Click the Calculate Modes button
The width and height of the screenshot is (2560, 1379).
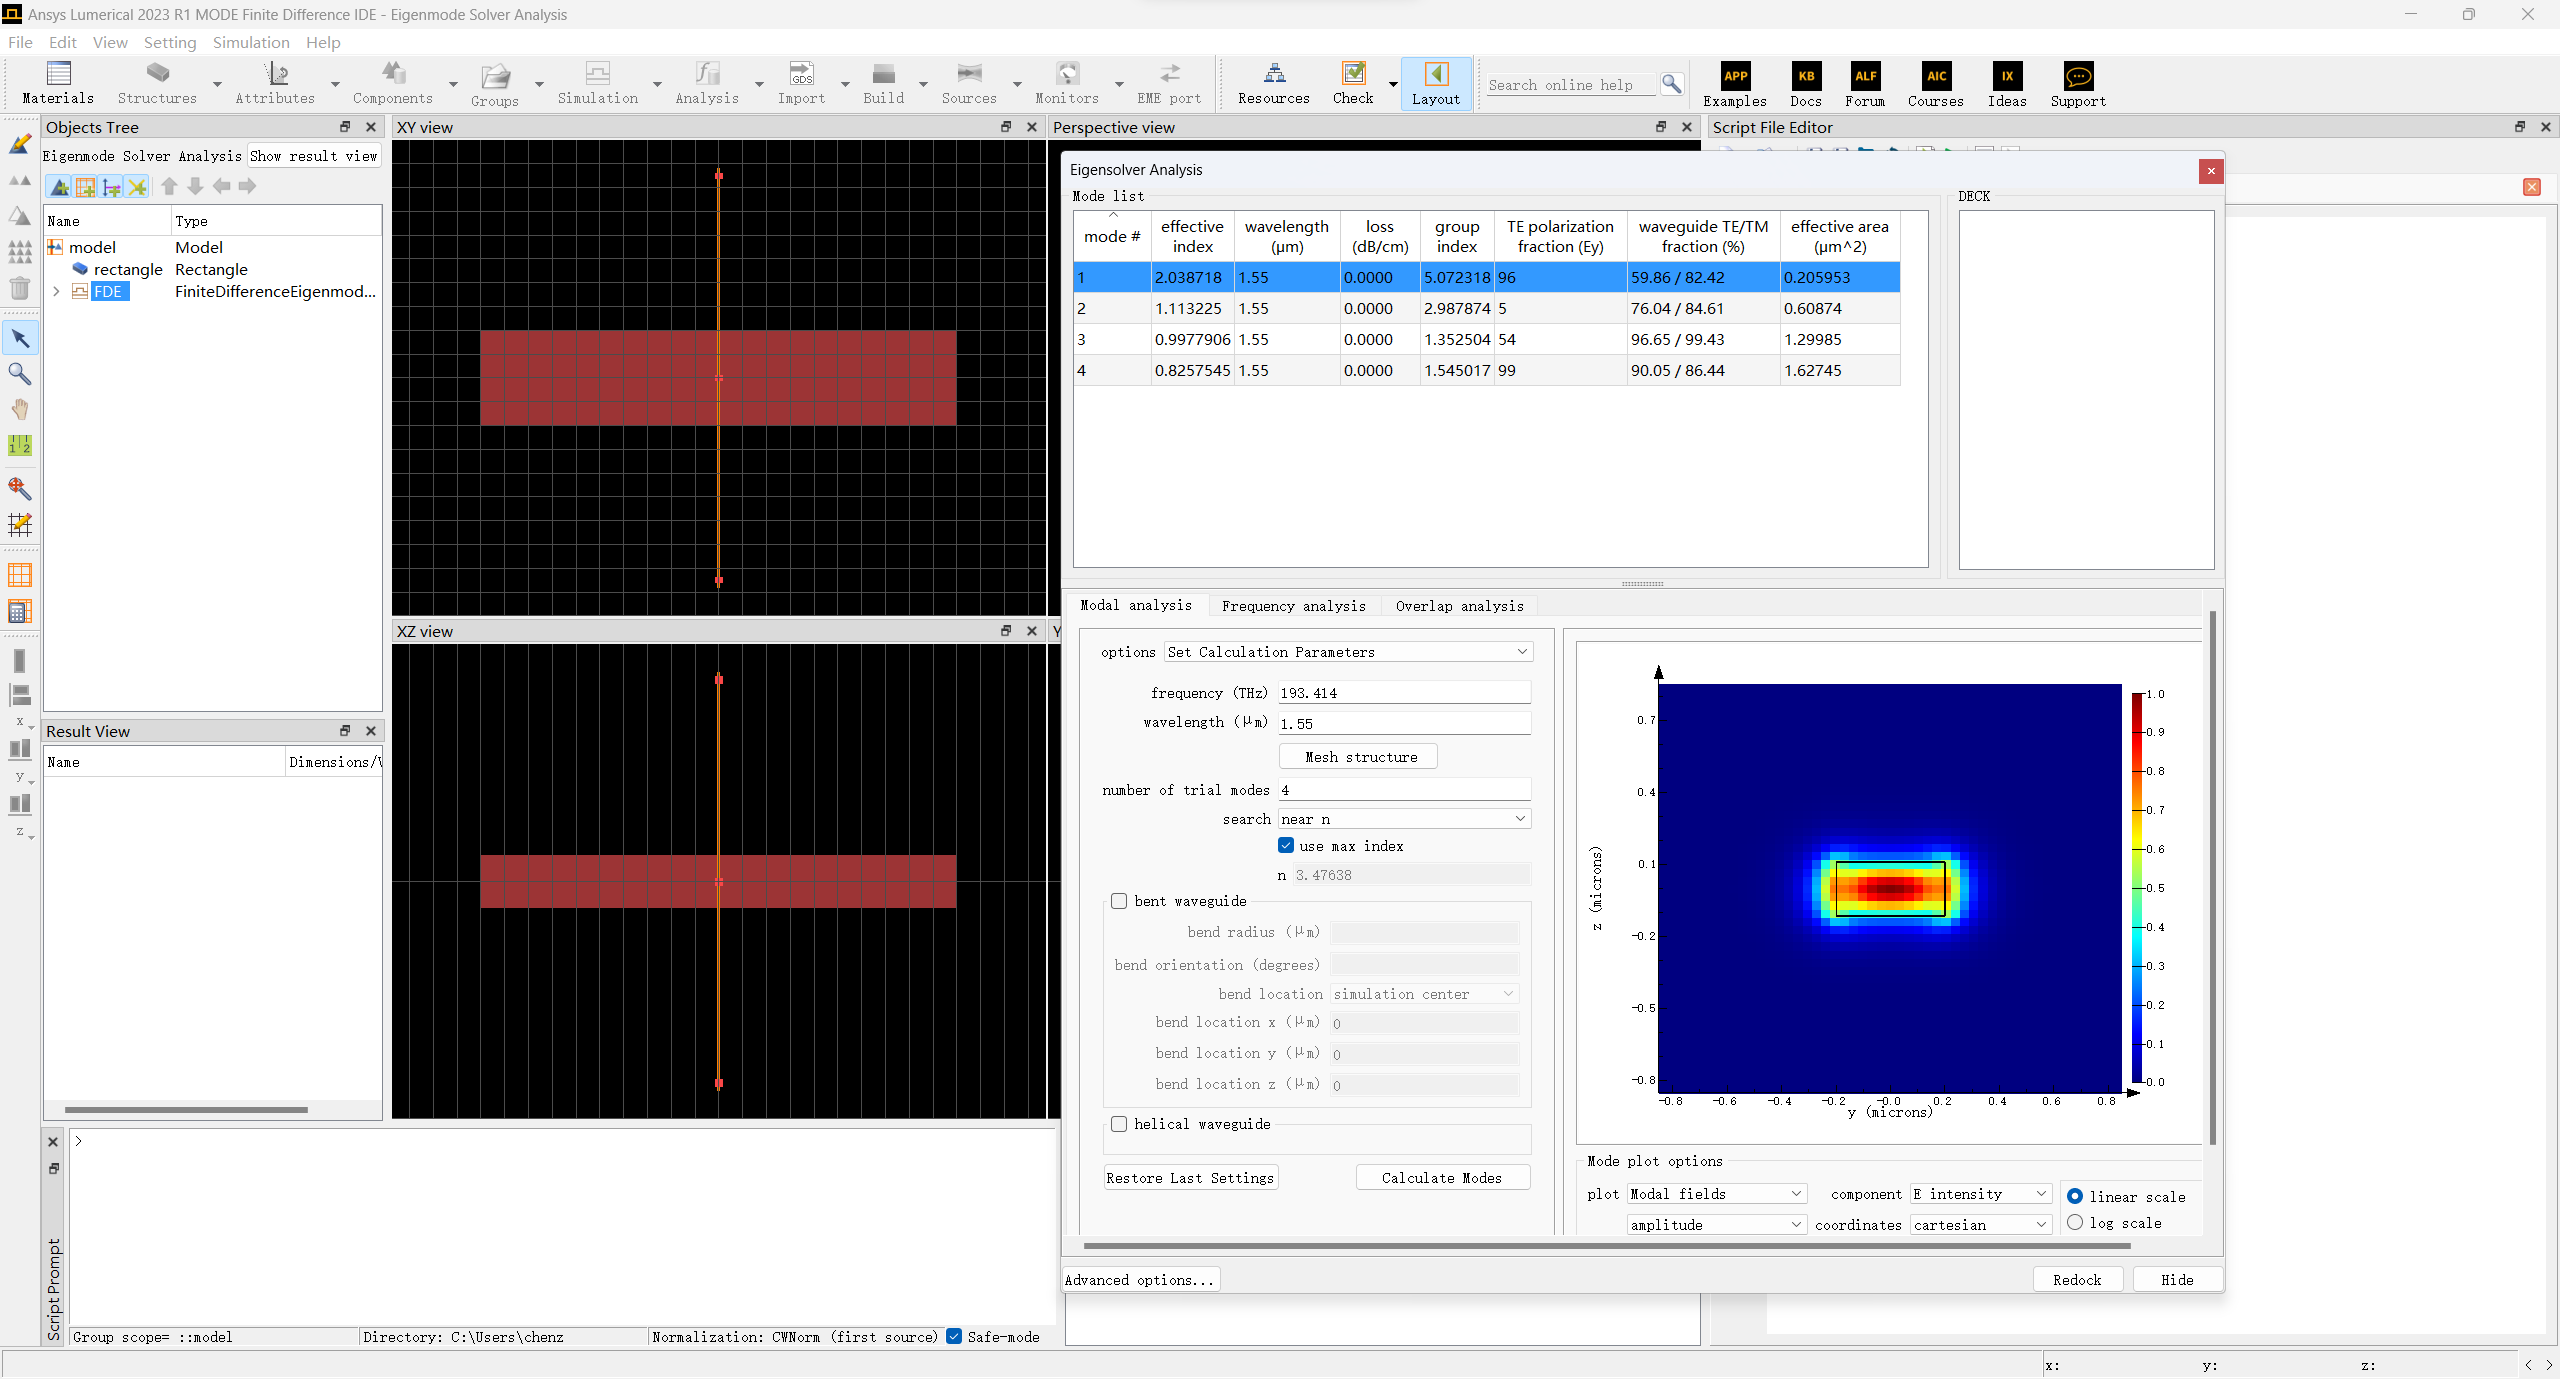click(x=1441, y=1178)
